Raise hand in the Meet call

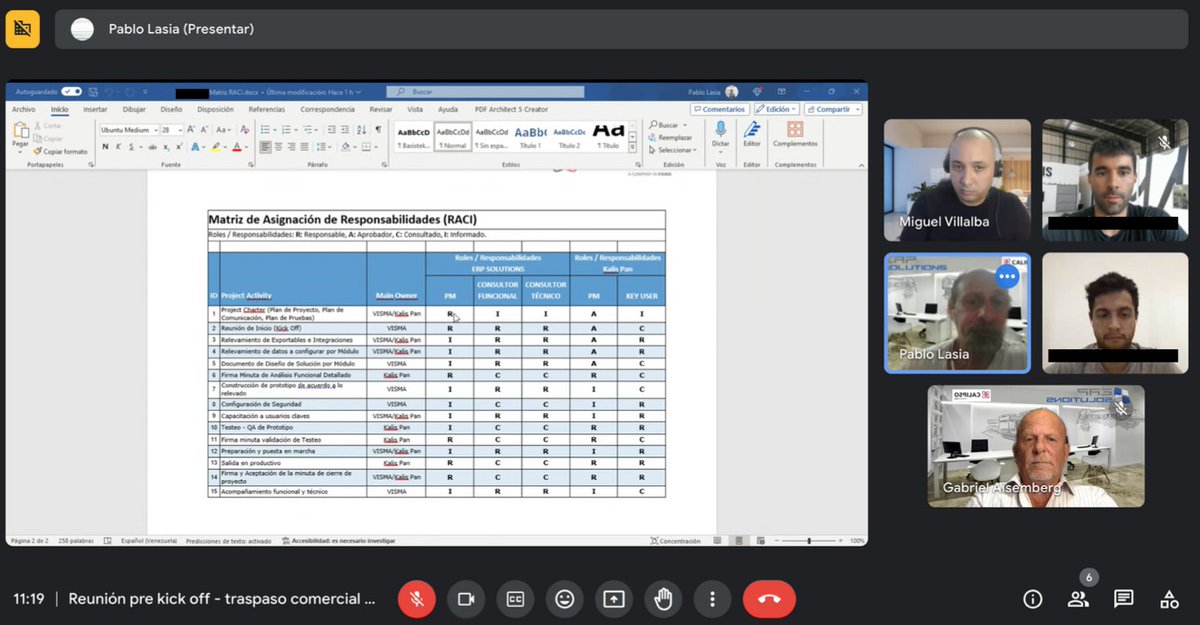(662, 599)
